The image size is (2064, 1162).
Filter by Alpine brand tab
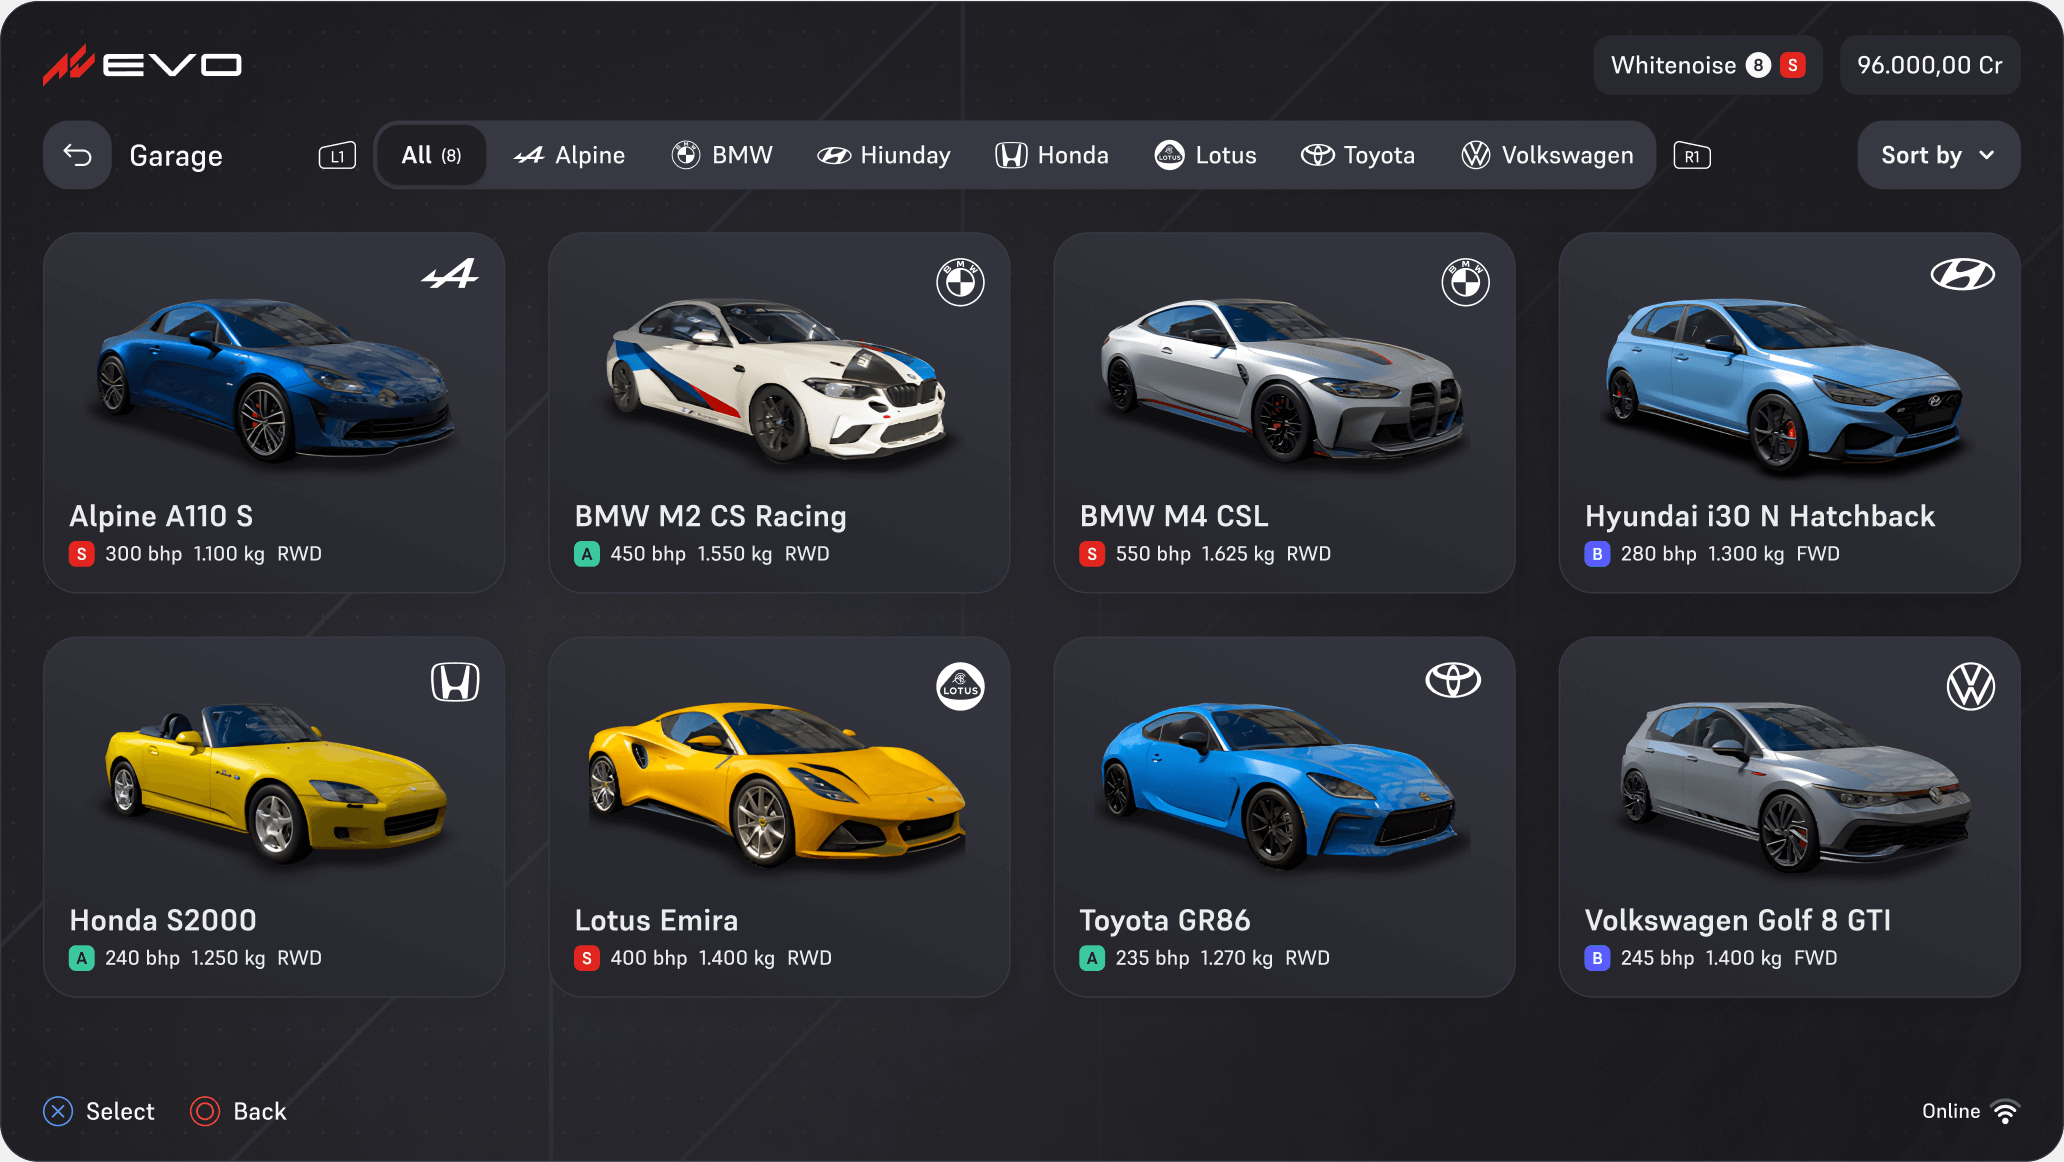pyautogui.click(x=569, y=155)
